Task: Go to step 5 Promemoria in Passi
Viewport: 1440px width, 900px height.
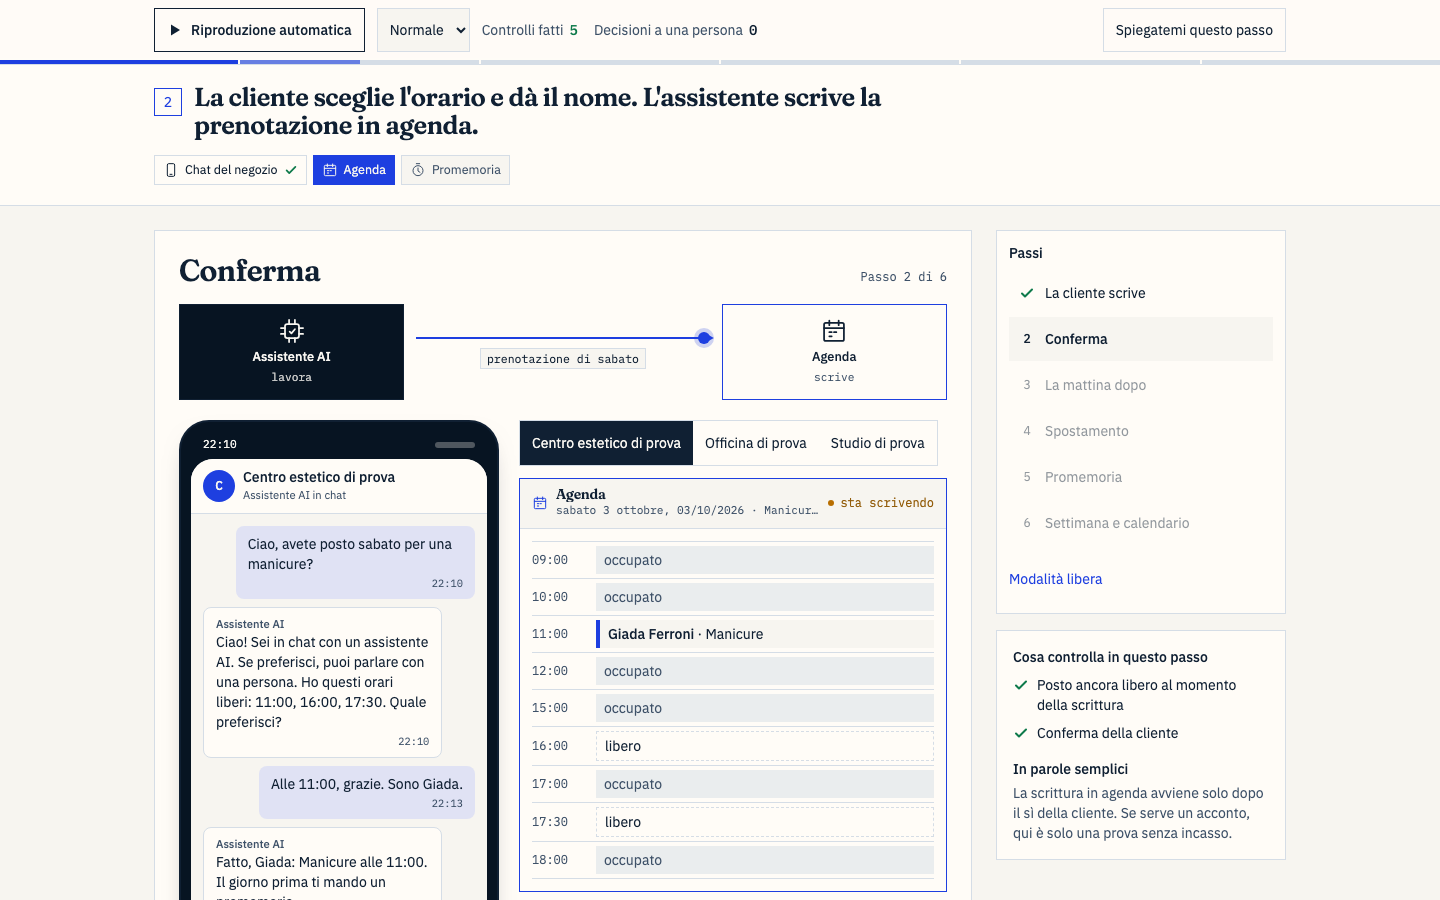Action: [1141, 477]
